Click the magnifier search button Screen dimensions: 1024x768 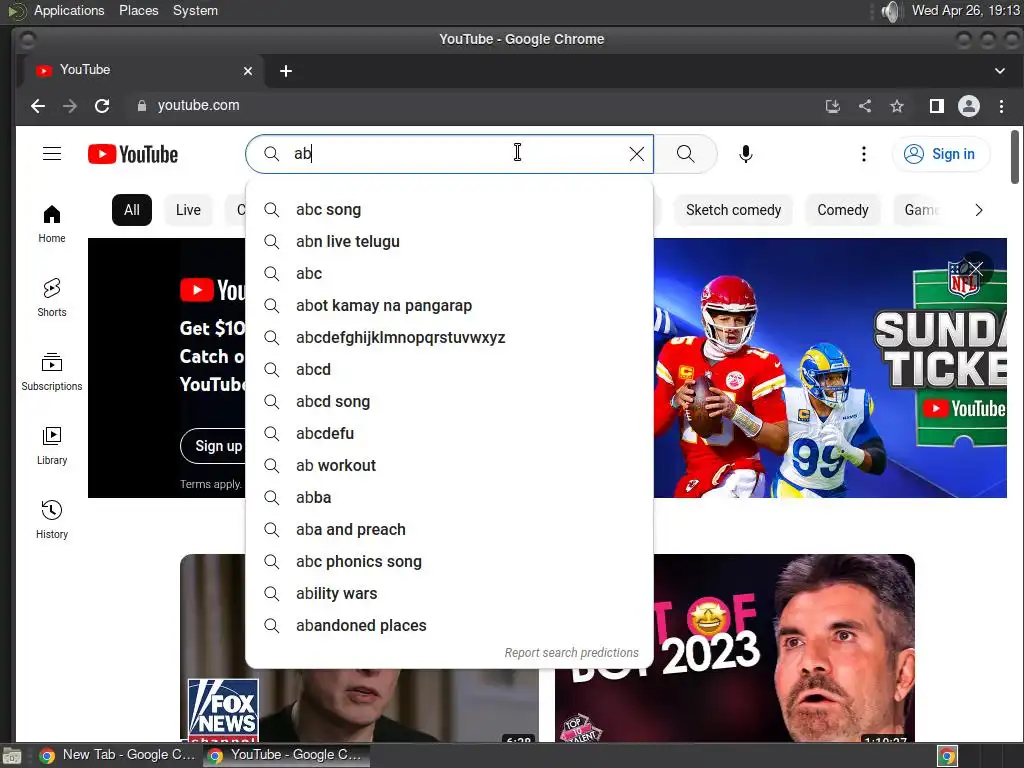[x=686, y=154]
